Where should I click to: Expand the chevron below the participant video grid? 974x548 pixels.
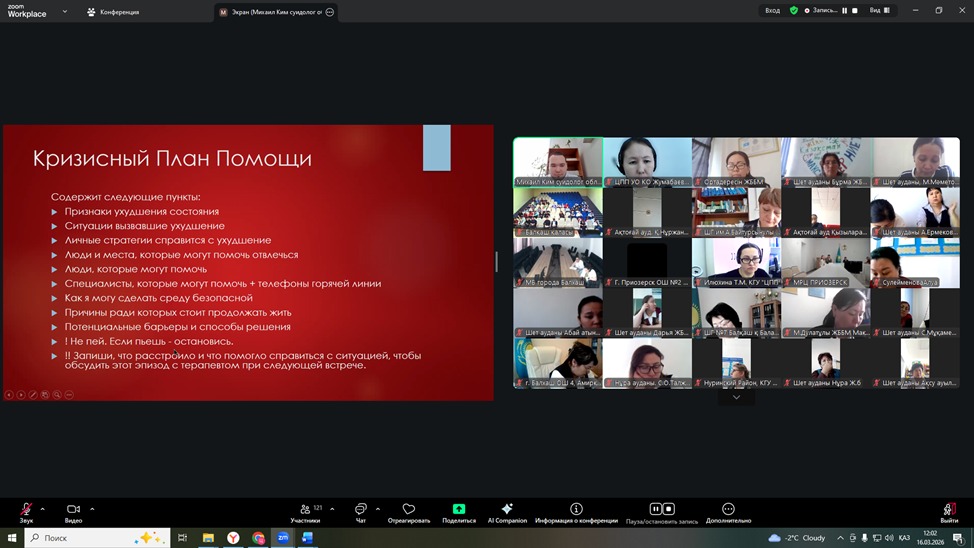tap(736, 397)
